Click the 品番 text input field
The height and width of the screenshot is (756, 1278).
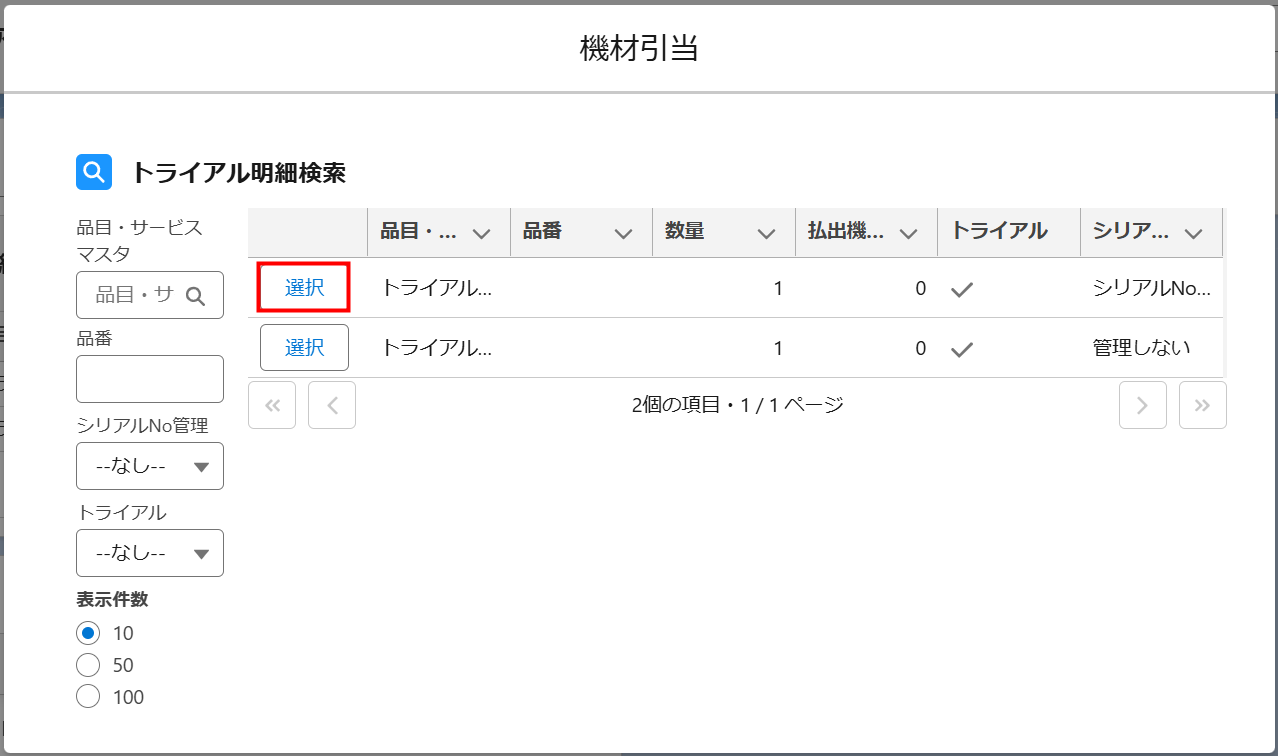(150, 379)
